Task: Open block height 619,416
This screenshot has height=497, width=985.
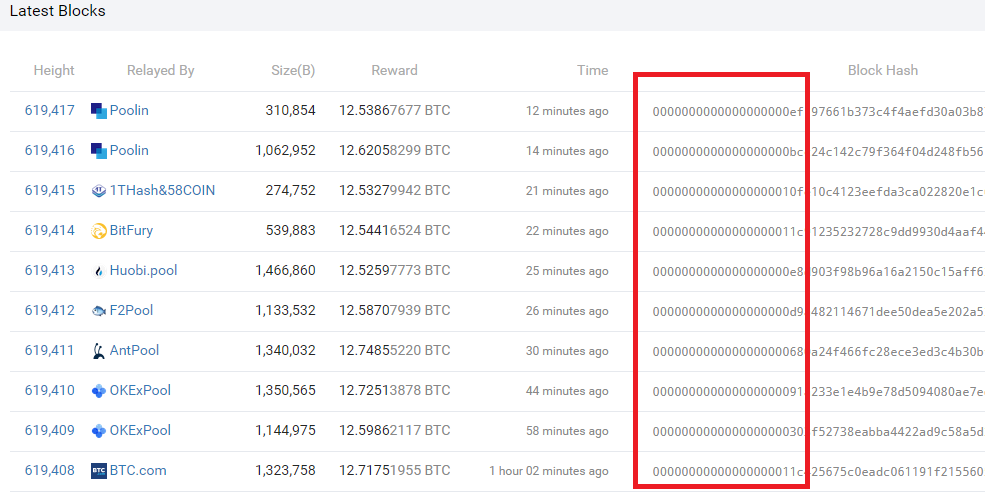Action: point(50,150)
